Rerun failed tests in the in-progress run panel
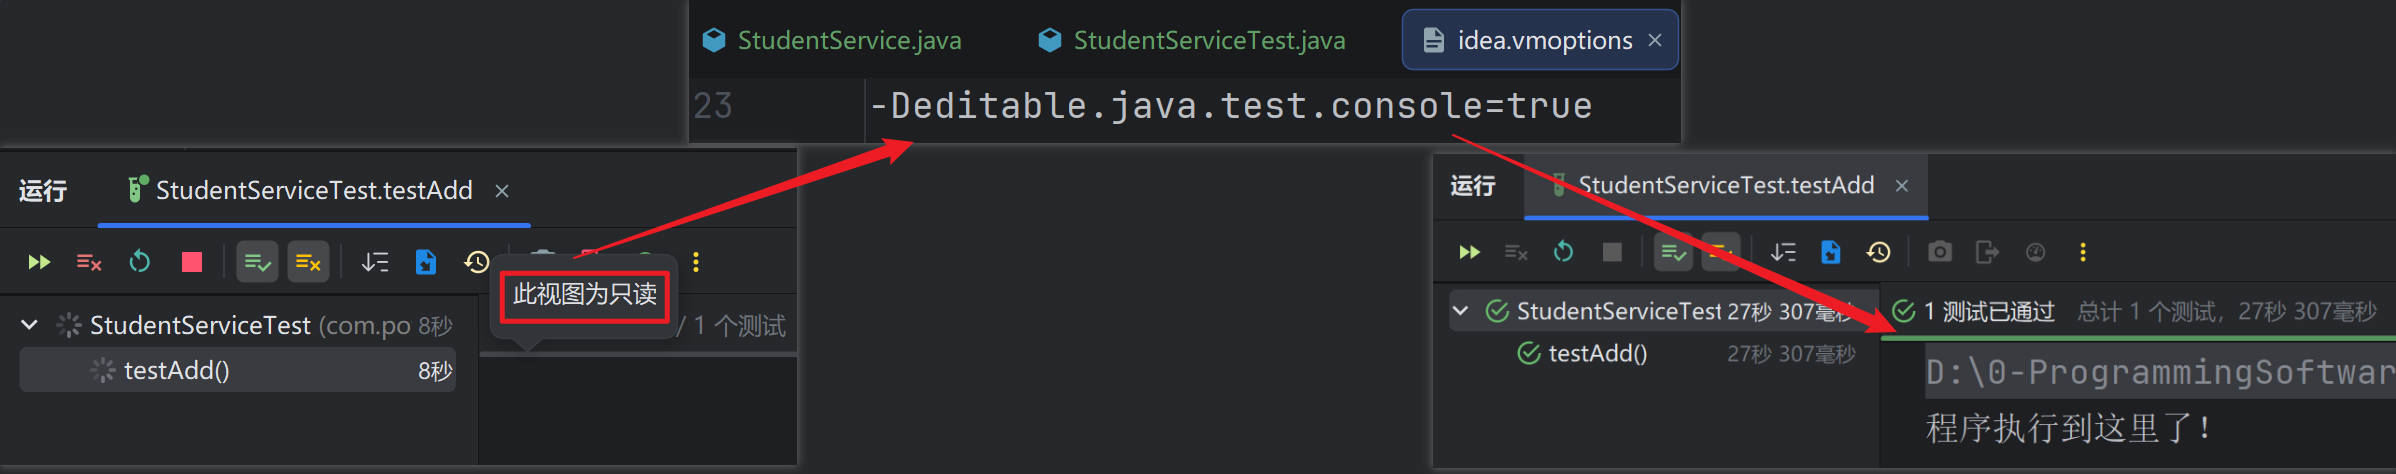Screen dimensions: 2396x474 pyautogui.click(x=89, y=262)
